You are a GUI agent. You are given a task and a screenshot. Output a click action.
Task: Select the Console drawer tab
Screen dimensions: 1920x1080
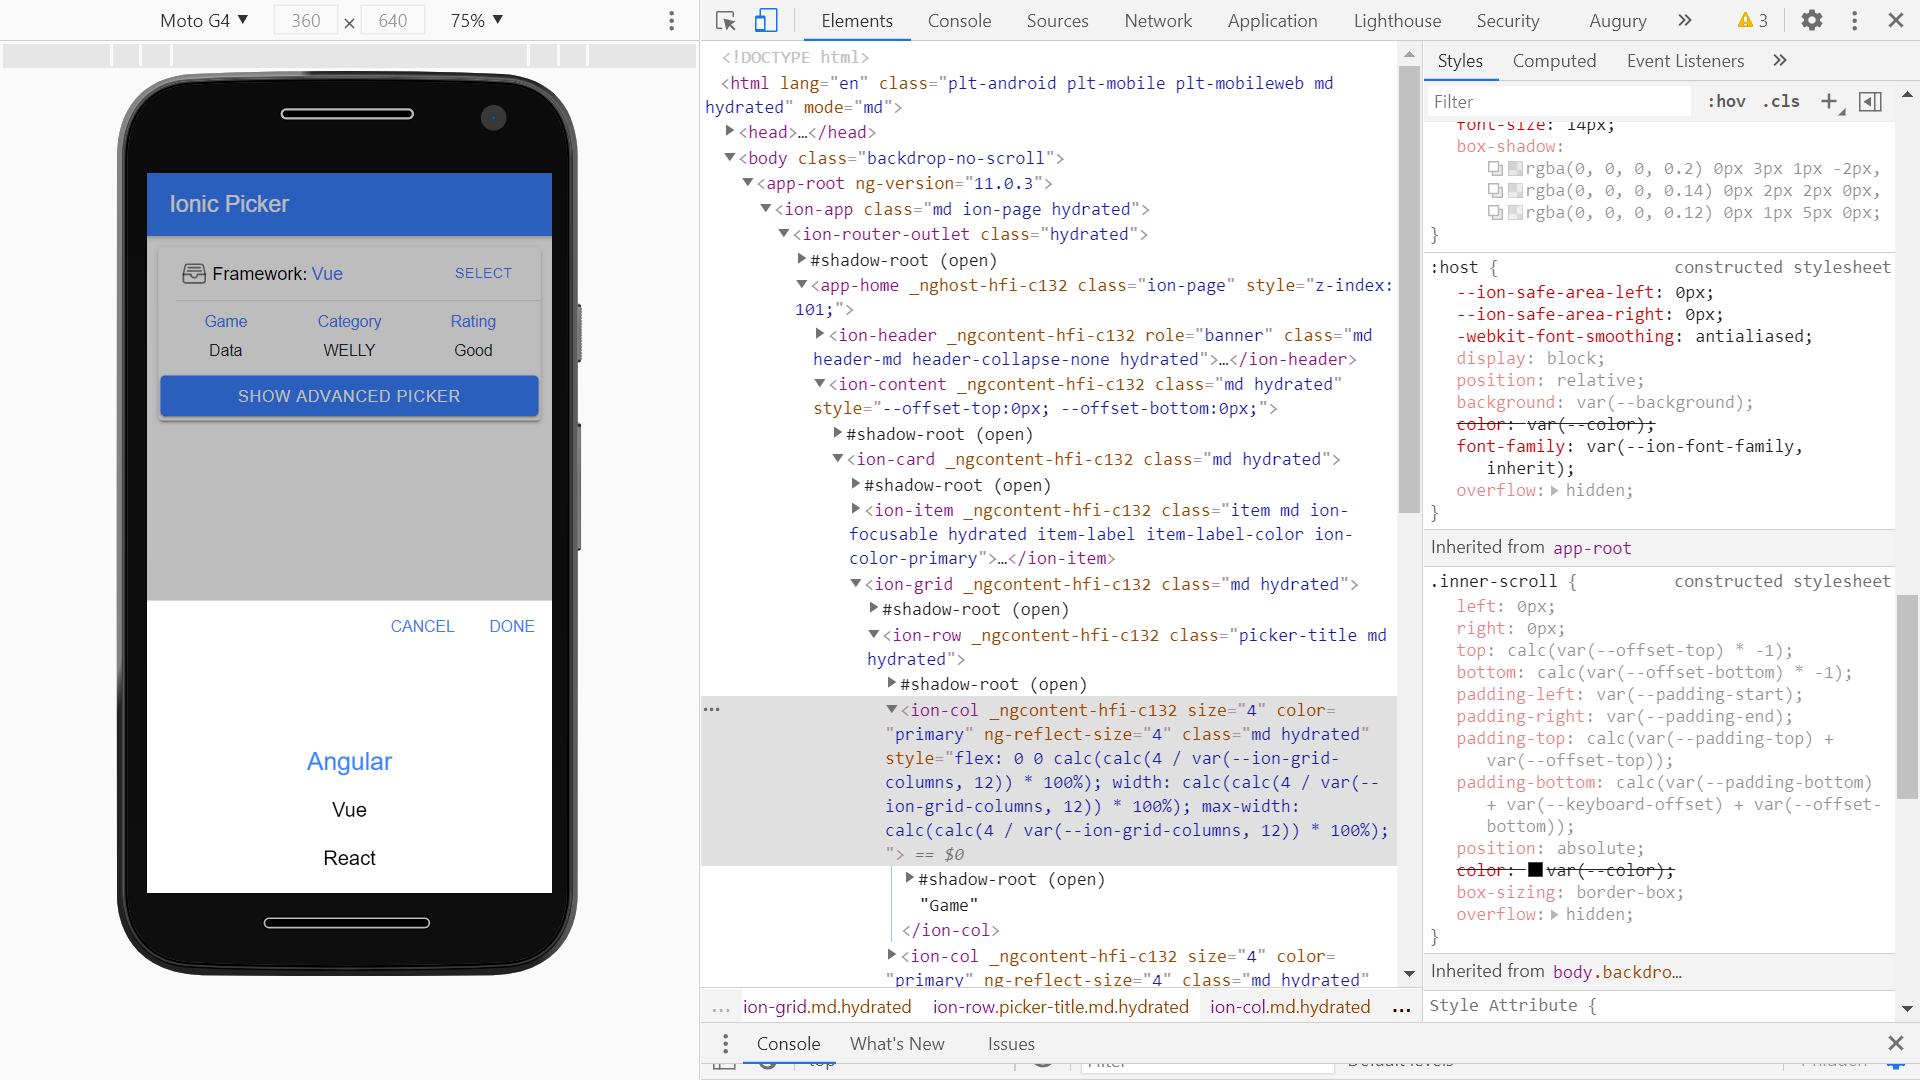pos(788,1044)
